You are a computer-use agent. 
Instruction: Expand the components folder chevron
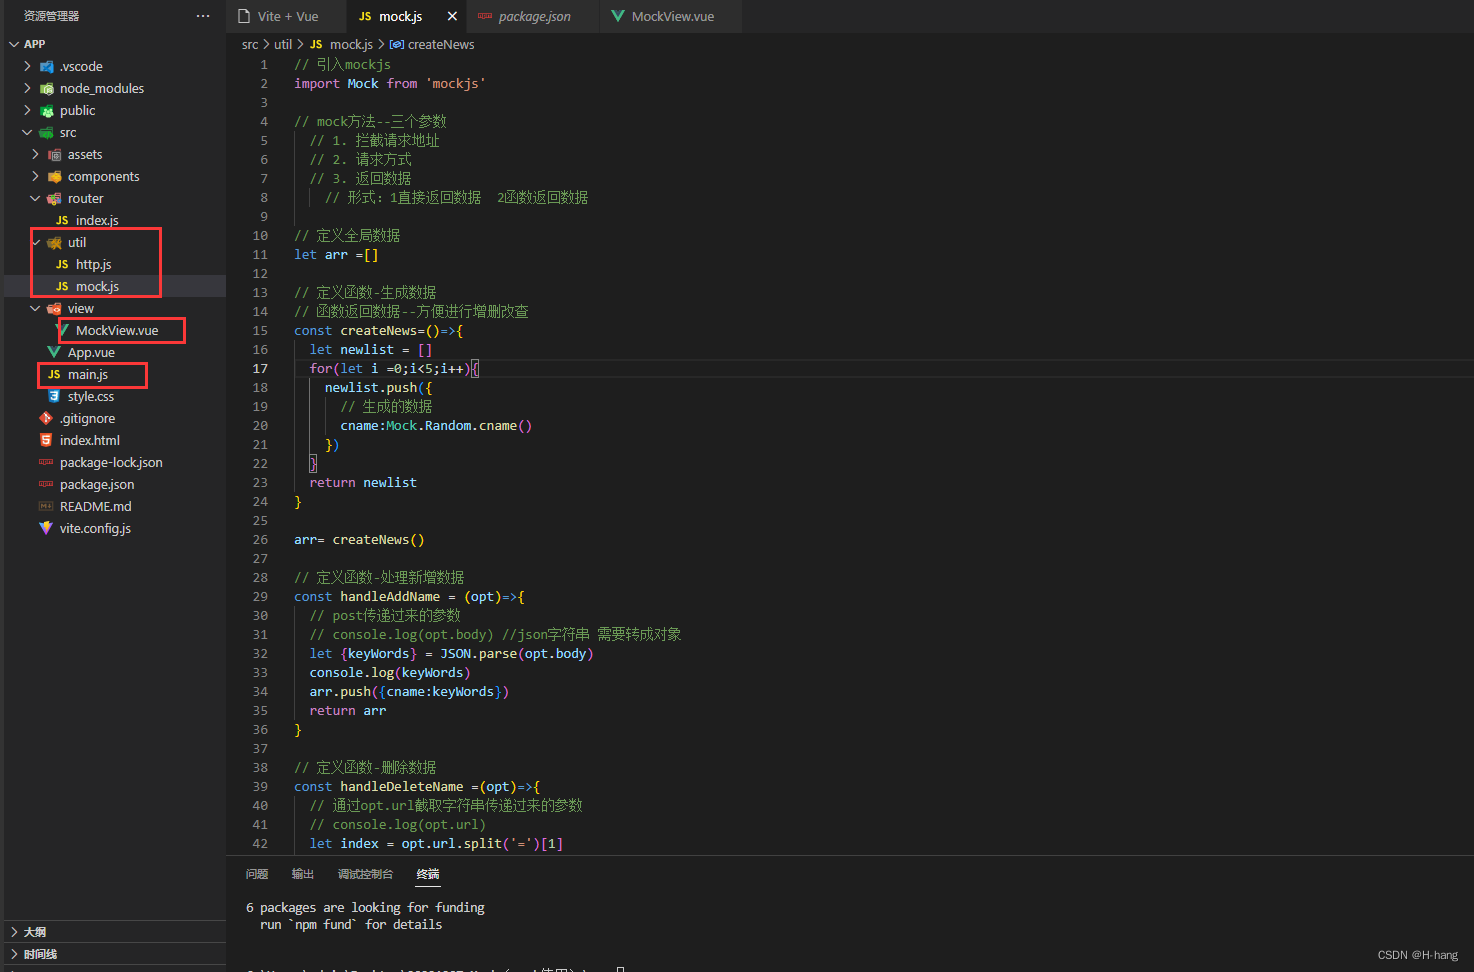[x=35, y=176]
